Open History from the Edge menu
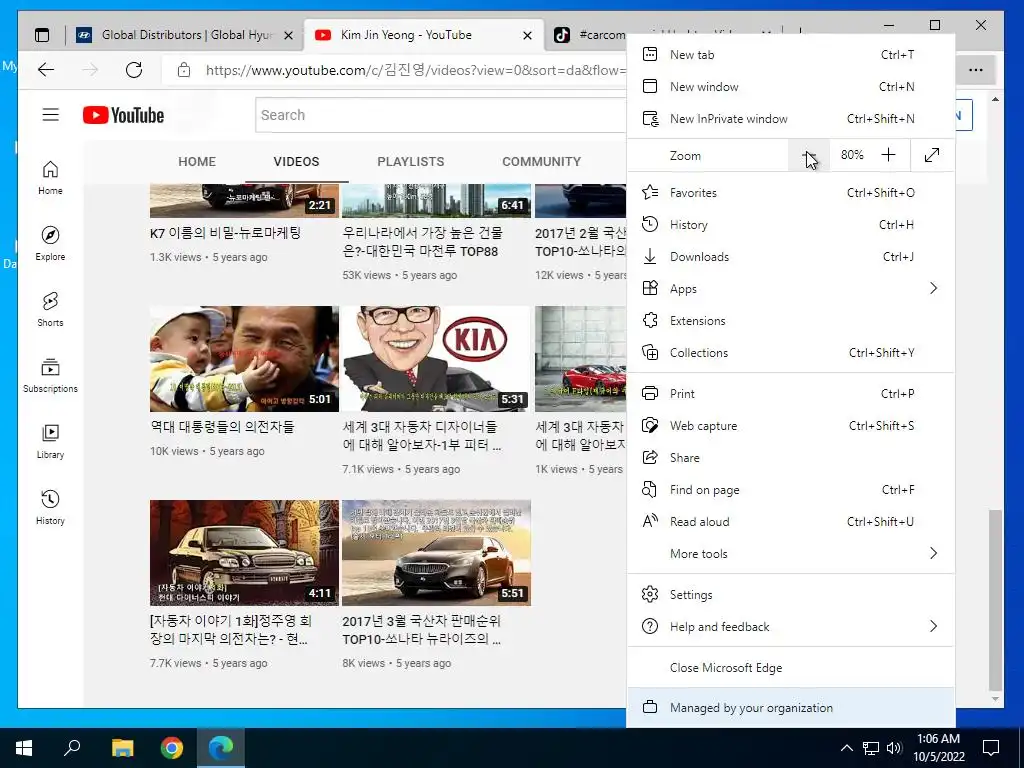 click(790, 225)
